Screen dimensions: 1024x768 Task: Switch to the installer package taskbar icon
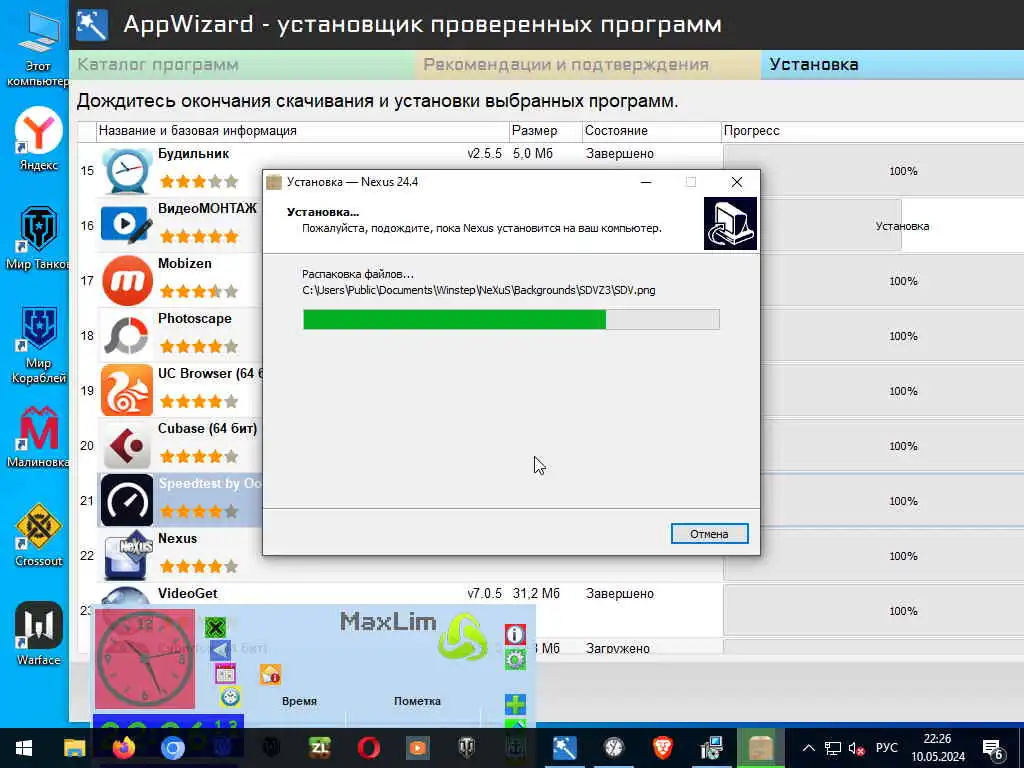(761, 748)
